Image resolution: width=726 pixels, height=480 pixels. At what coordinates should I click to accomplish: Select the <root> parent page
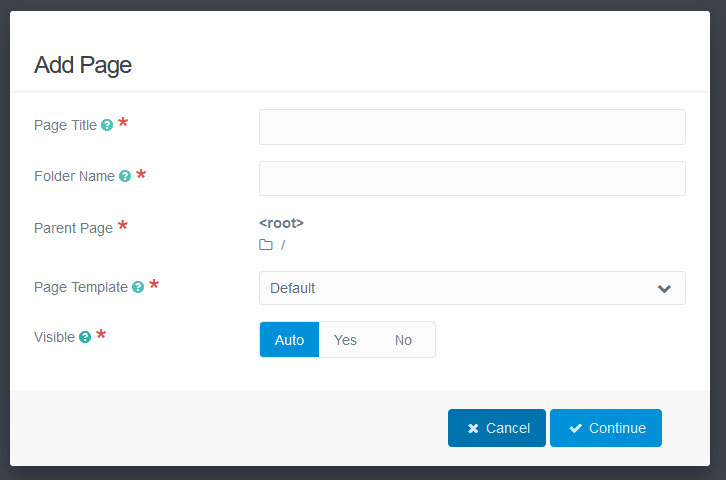click(281, 223)
